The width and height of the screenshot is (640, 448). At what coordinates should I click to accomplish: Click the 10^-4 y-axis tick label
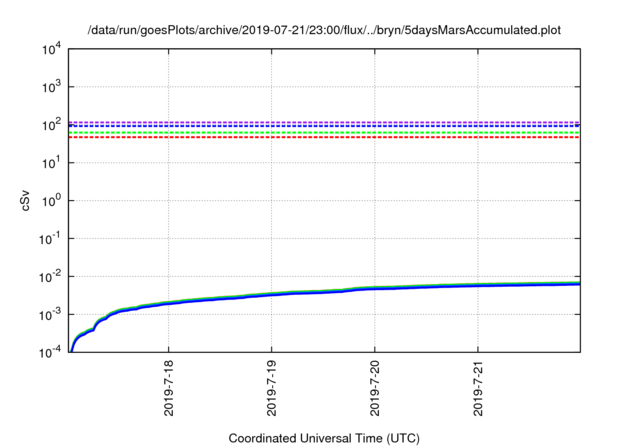point(51,352)
